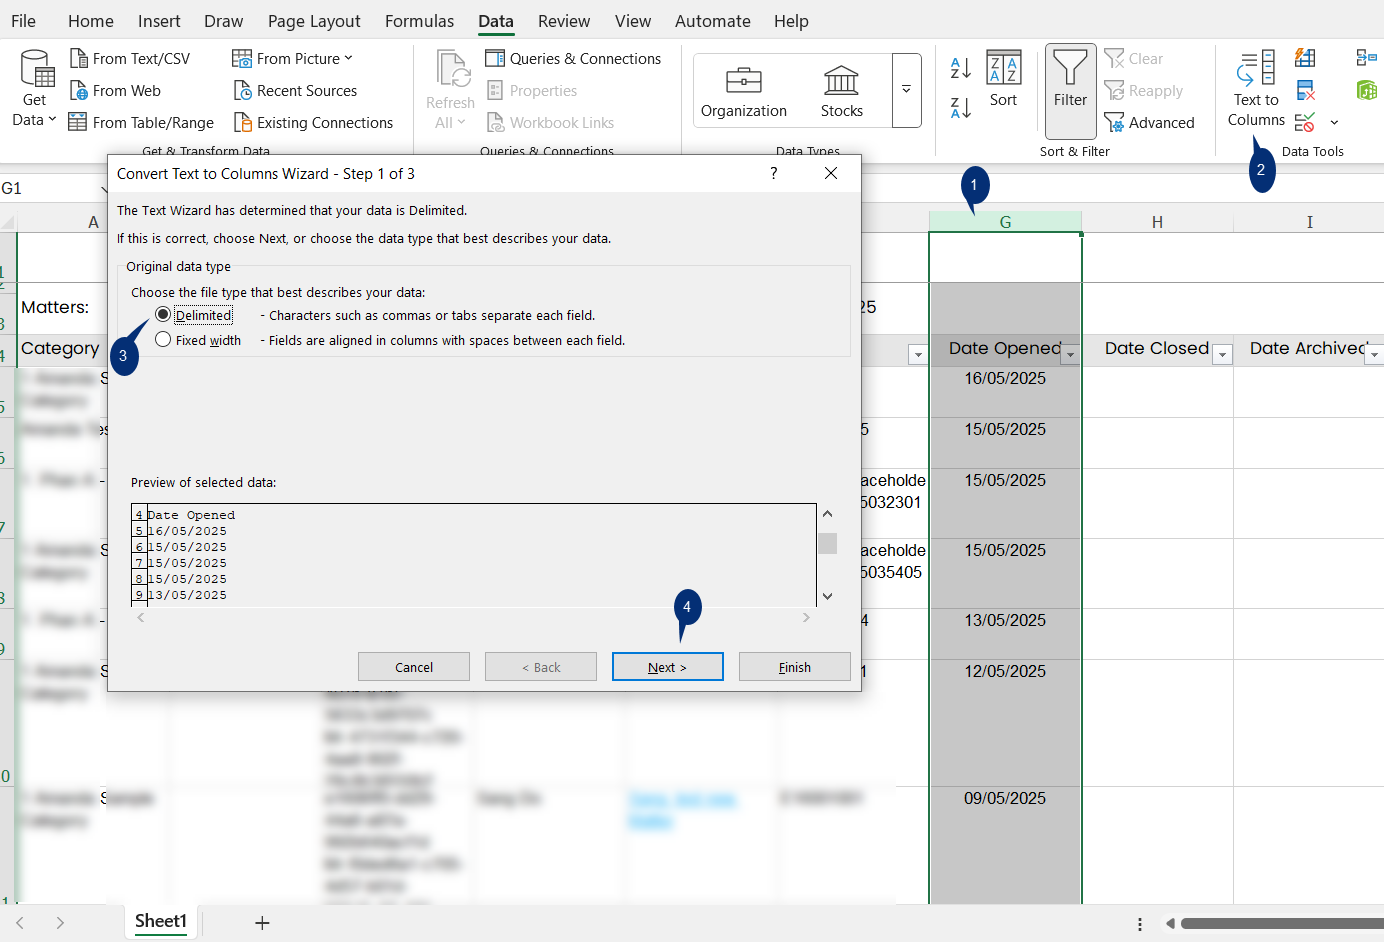1384x942 pixels.
Task: Click Next in the wizard
Action: point(667,667)
